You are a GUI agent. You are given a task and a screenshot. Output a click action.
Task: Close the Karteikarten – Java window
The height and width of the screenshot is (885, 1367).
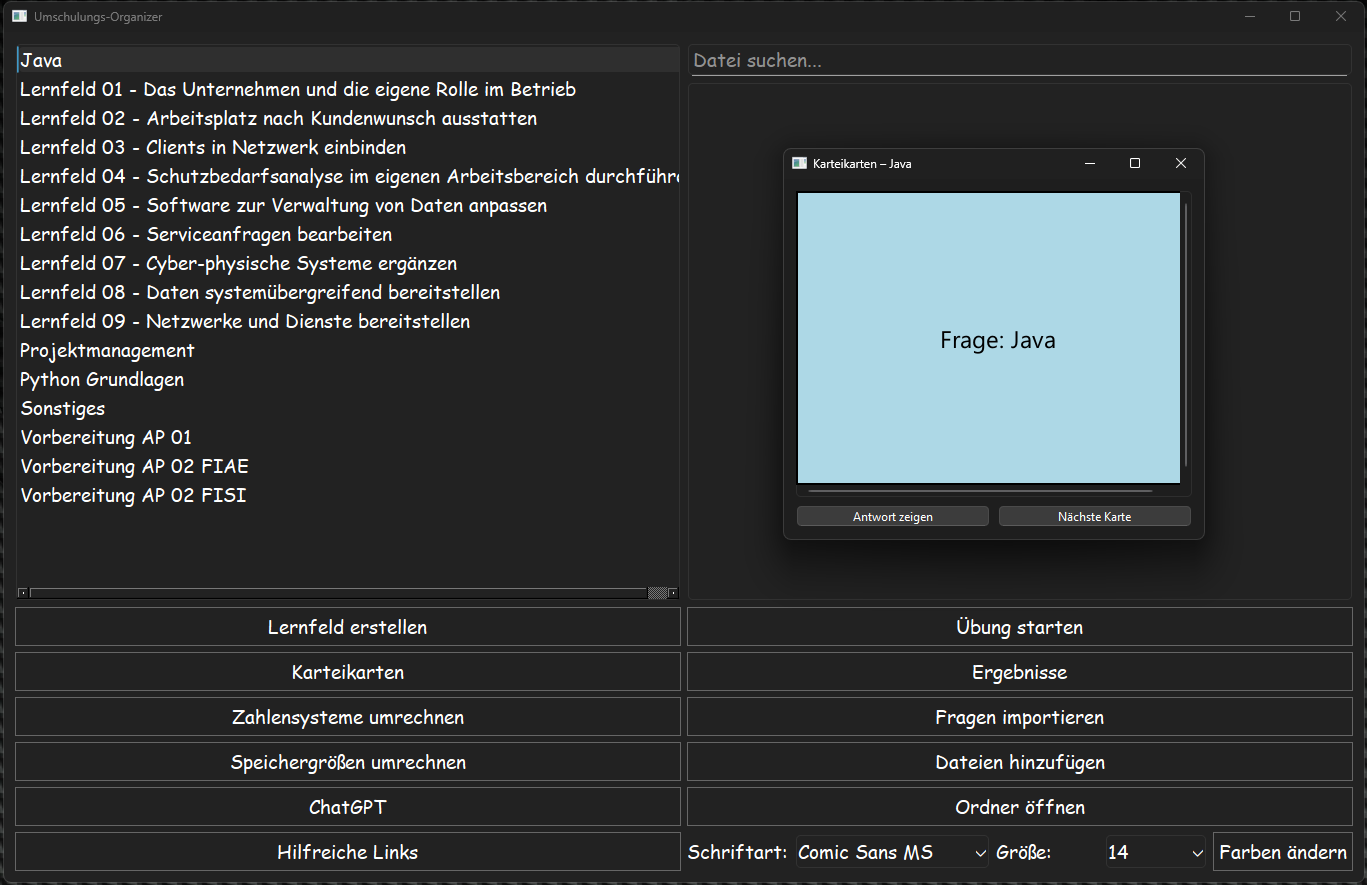point(1181,163)
